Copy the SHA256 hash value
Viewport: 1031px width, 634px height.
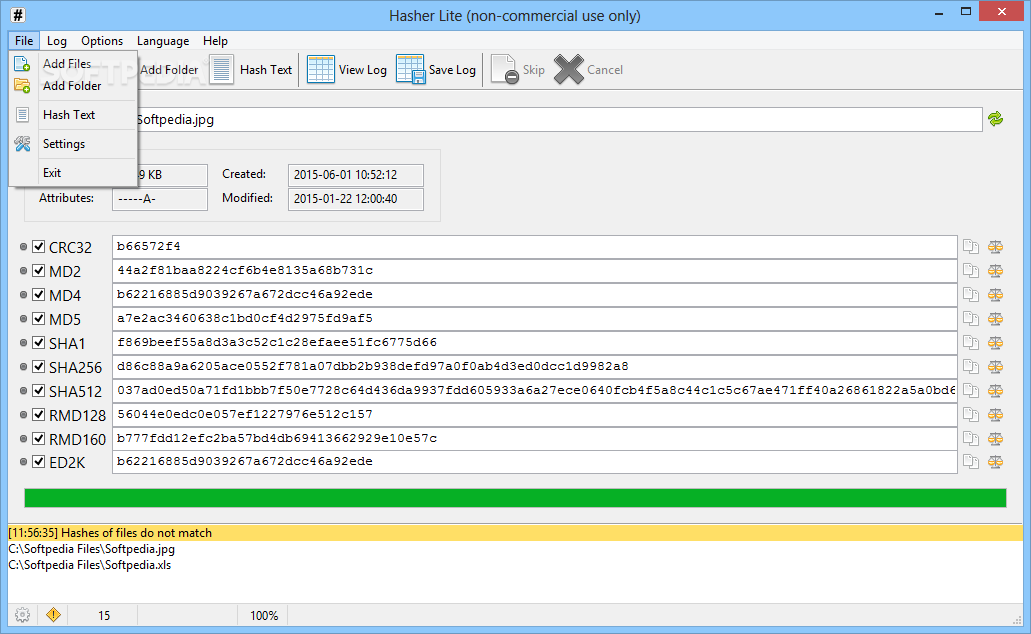pyautogui.click(x=971, y=366)
